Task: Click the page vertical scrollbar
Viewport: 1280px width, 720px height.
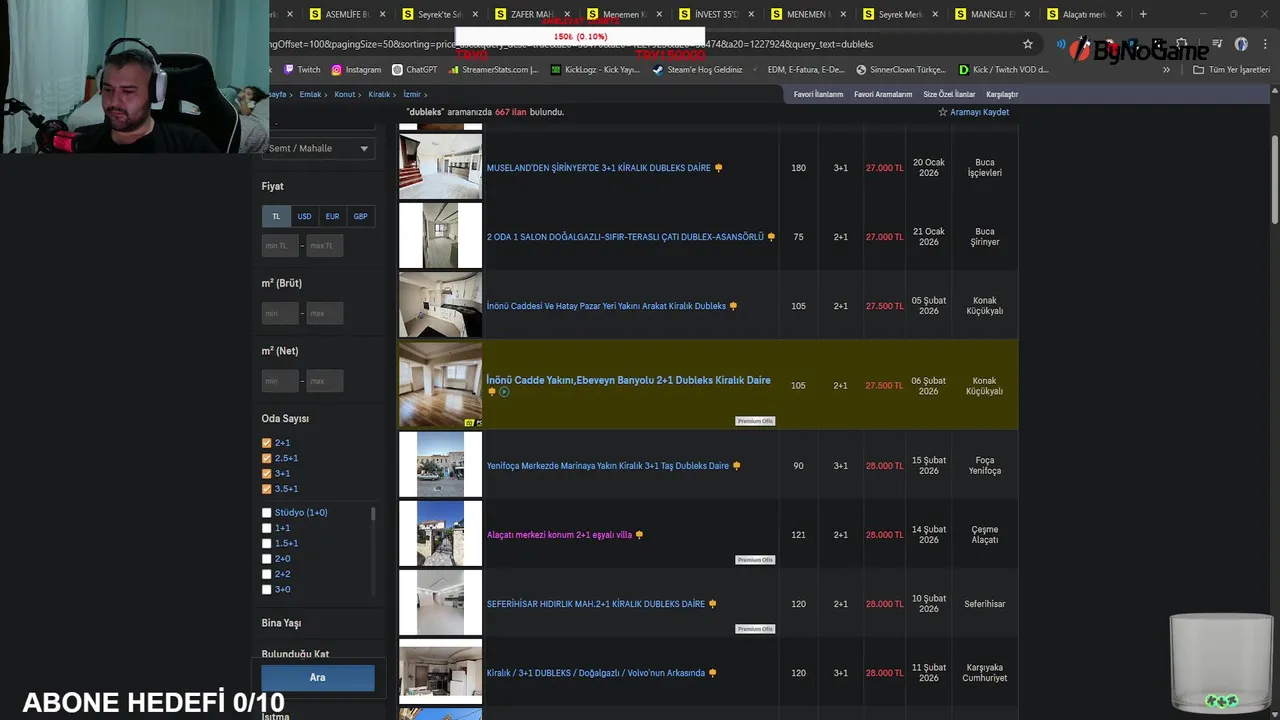Action: [x=1275, y=178]
